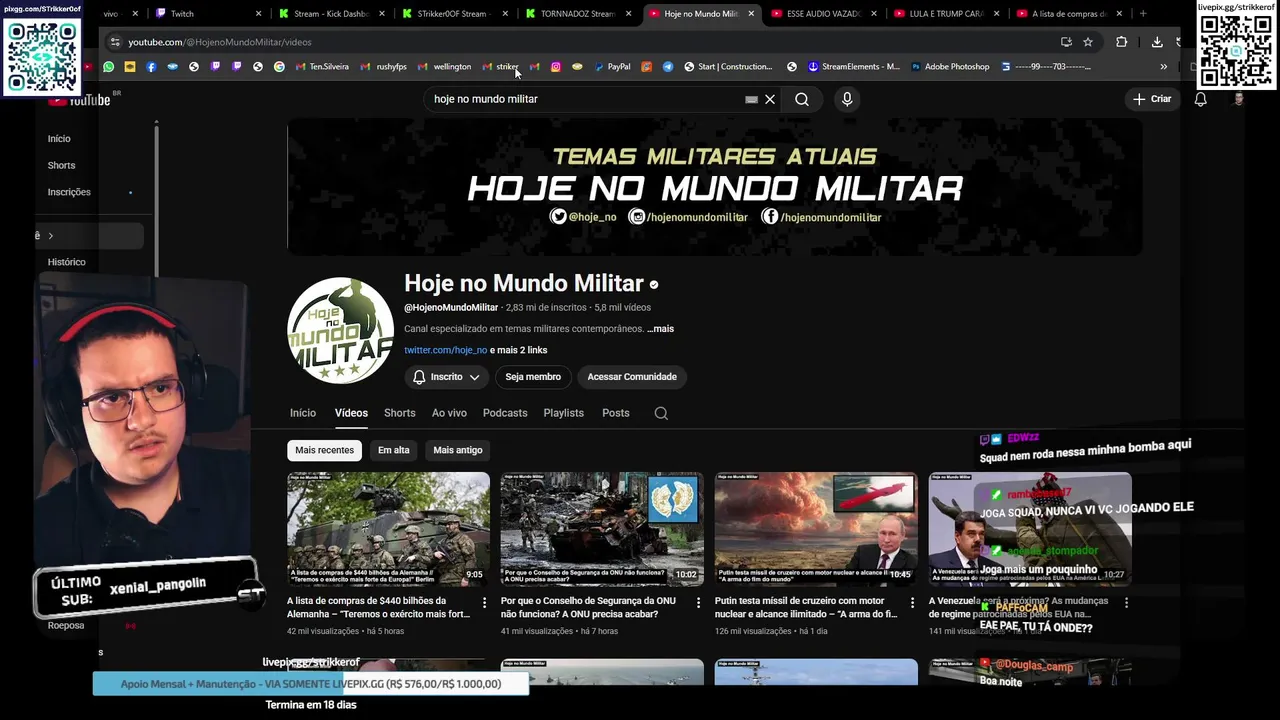Open Histórico in YouTube sidebar
The image size is (1280, 720).
coord(67,262)
